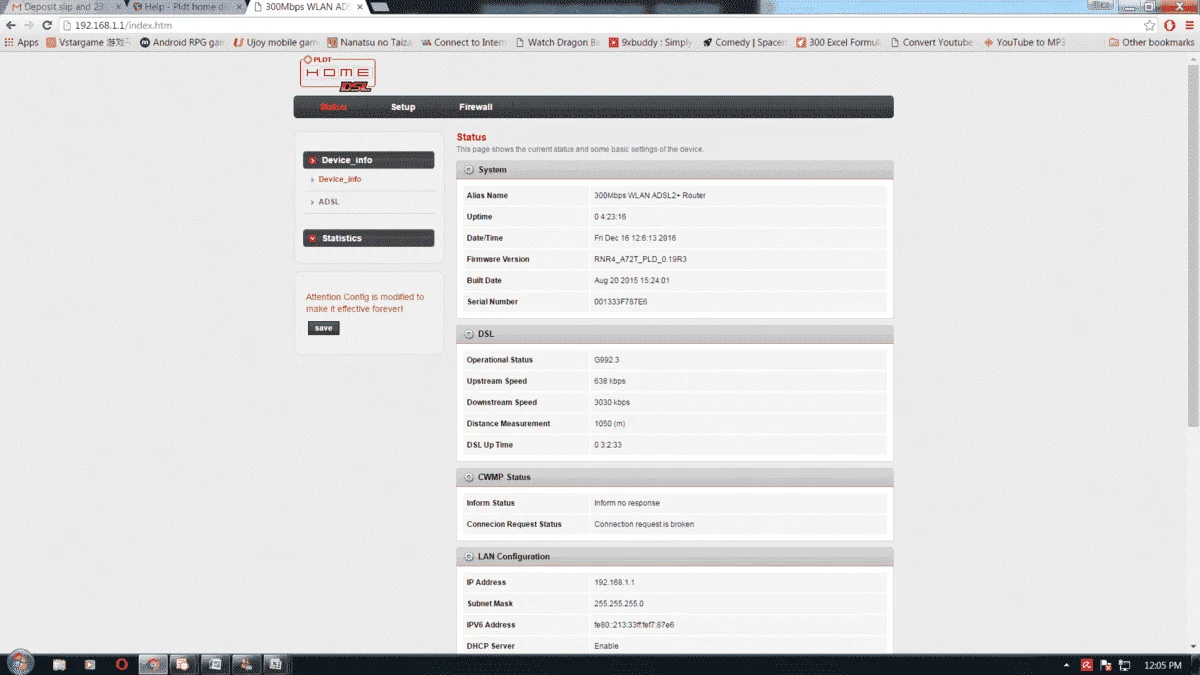1200x675 pixels.
Task: Click the IP Address 192.168.1.1 value
Action: [x=614, y=582]
